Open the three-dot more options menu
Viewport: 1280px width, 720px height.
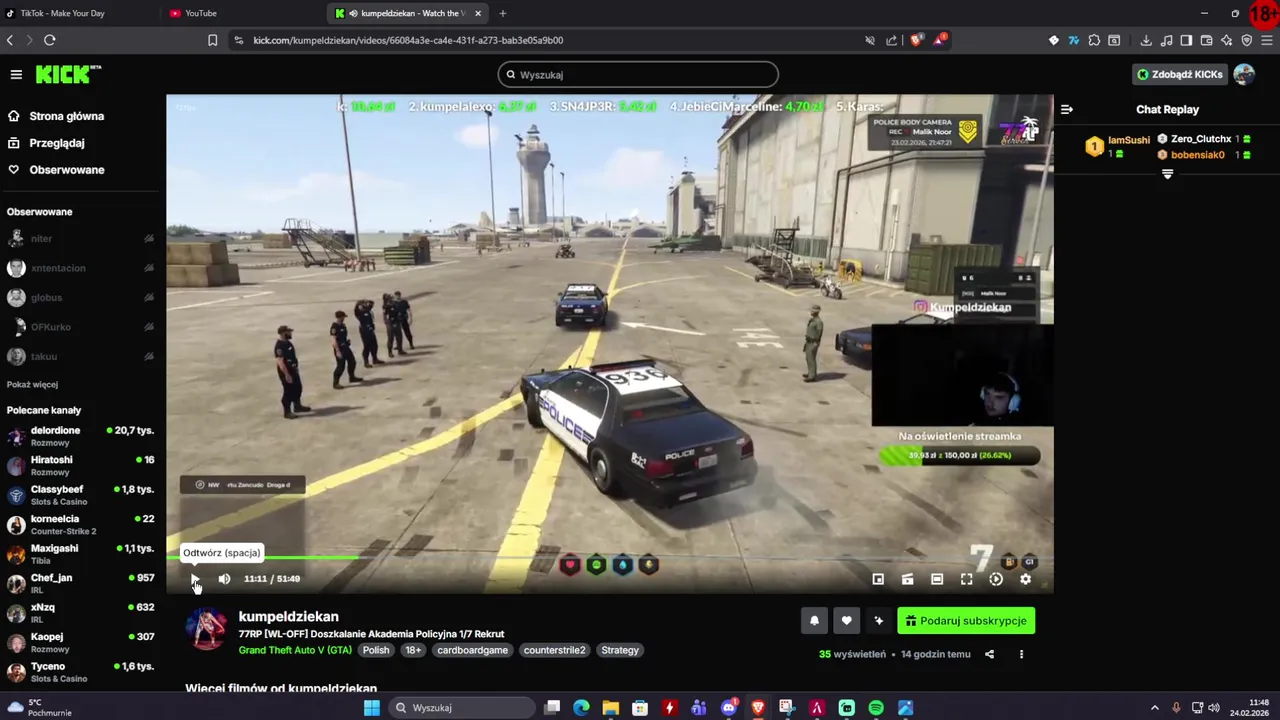(x=1021, y=654)
